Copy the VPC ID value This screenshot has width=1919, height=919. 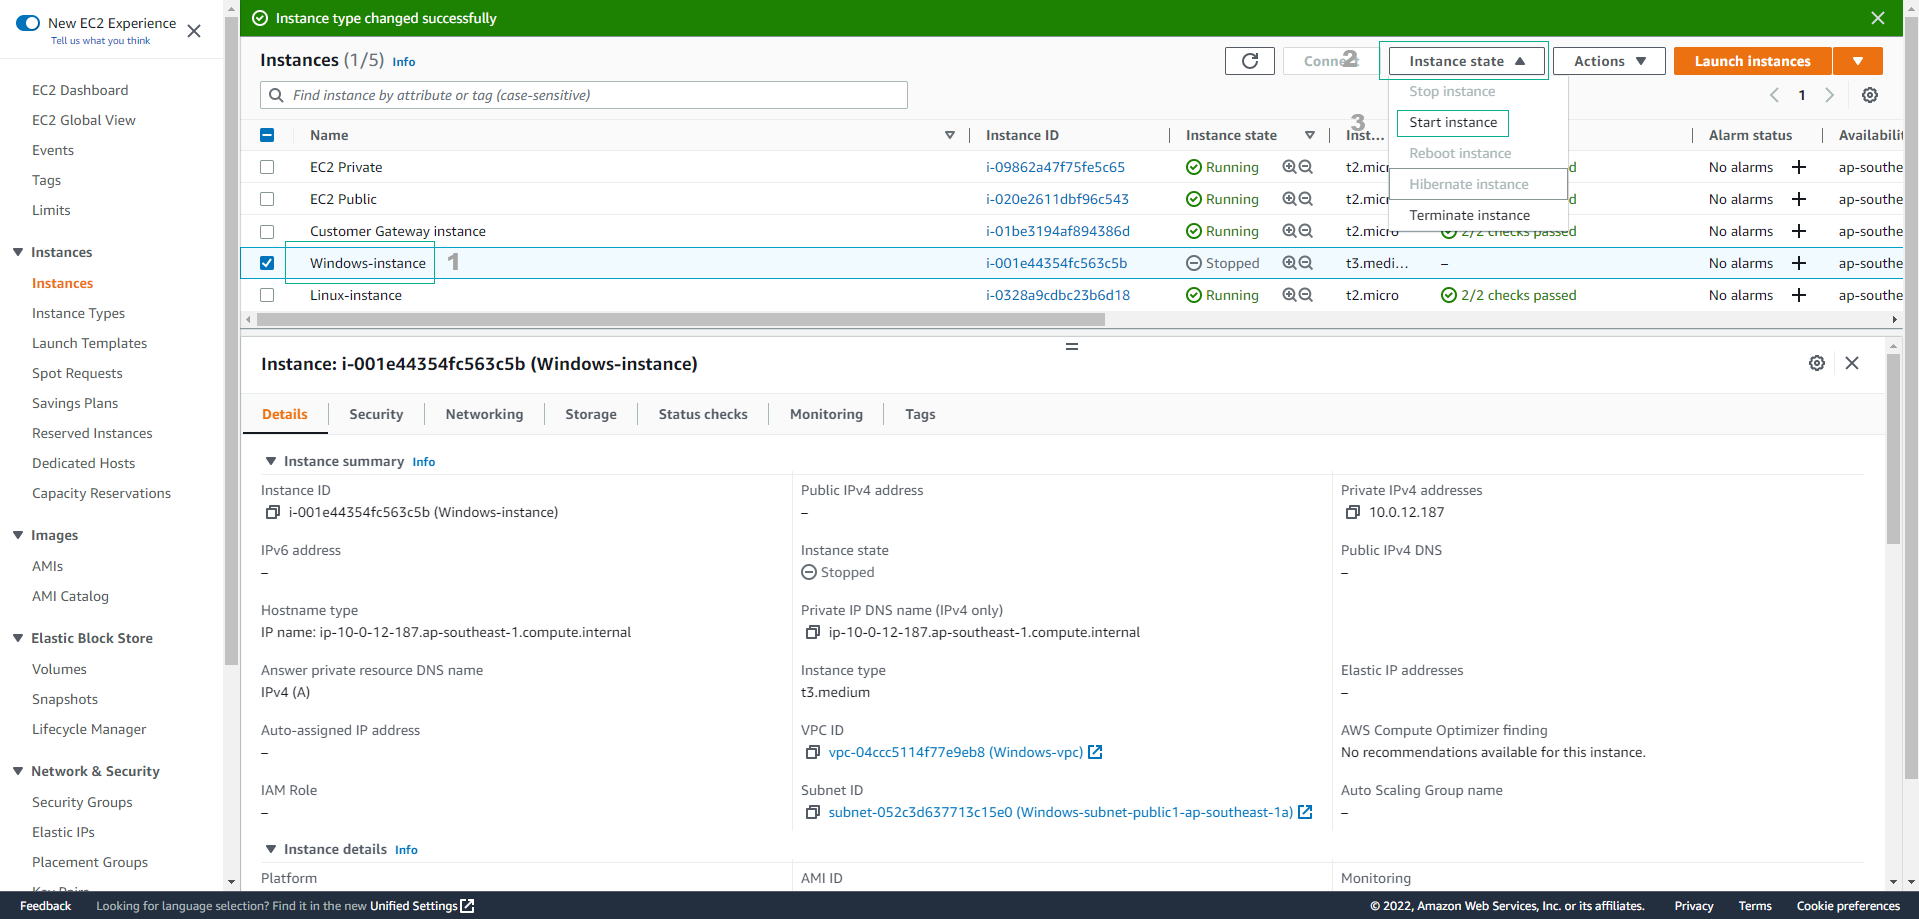pyautogui.click(x=812, y=752)
